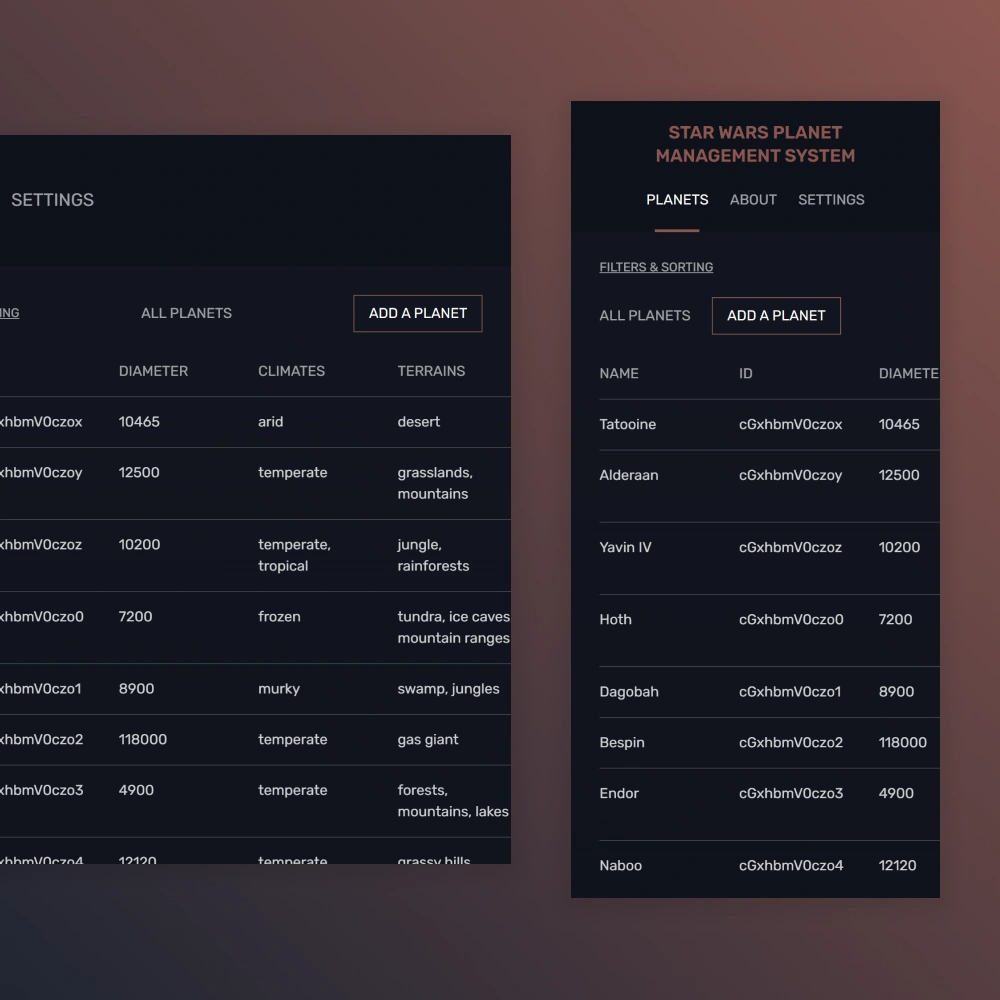1000x1000 pixels.
Task: Click the Climates column header
Action: point(291,371)
